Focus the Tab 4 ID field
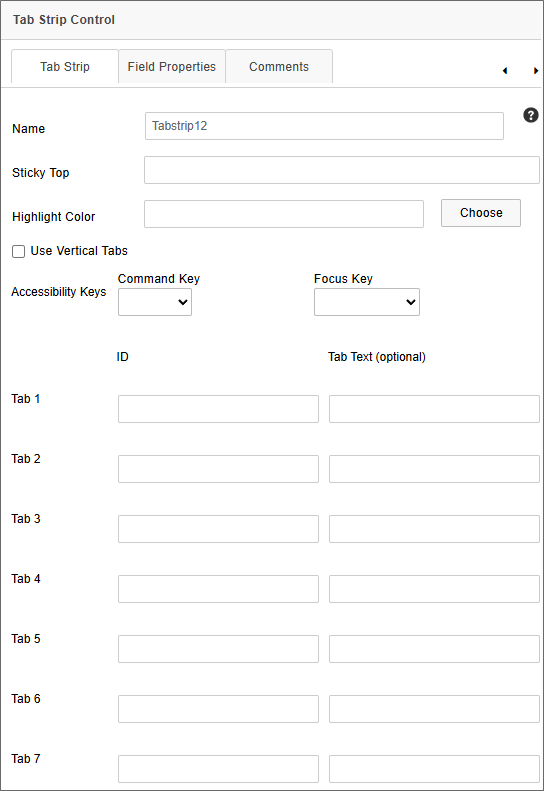544x791 pixels. click(x=219, y=589)
